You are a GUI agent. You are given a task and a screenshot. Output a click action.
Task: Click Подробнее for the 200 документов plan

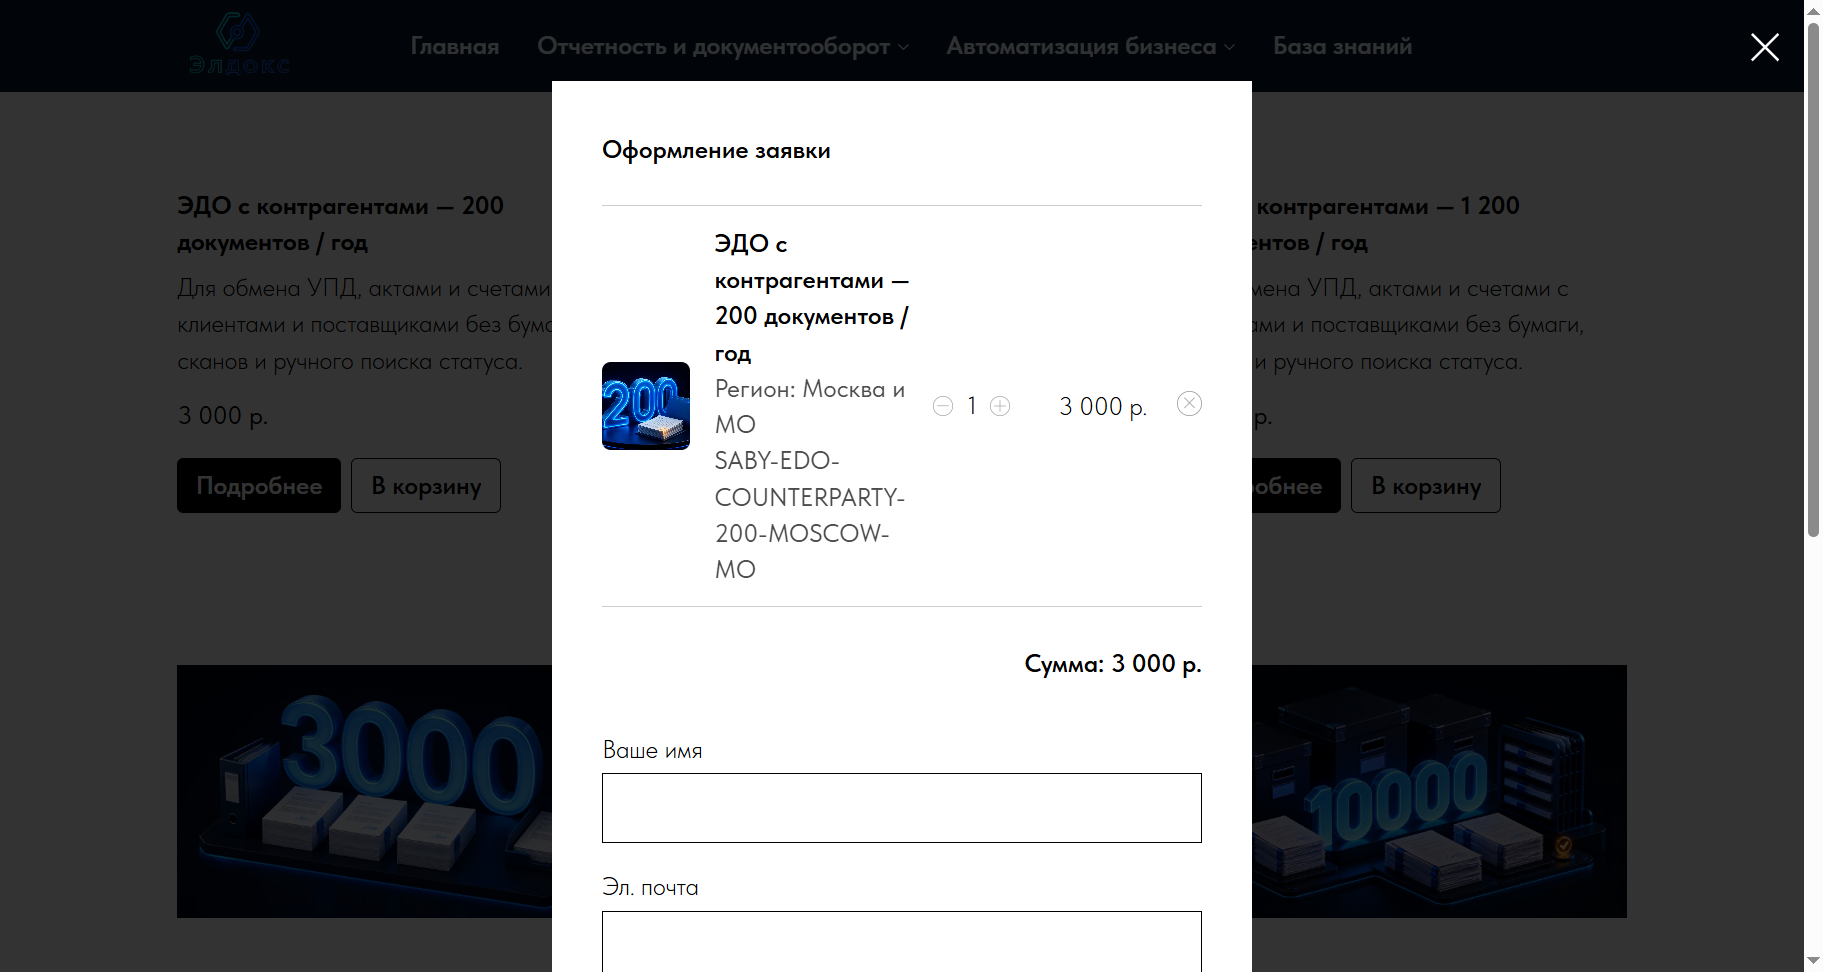(259, 486)
